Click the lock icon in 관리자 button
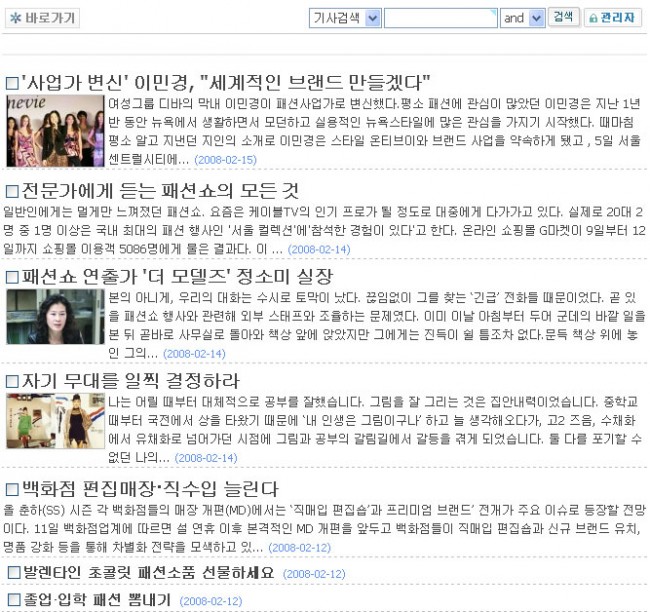This screenshot has width=650, height=612. pyautogui.click(x=593, y=19)
